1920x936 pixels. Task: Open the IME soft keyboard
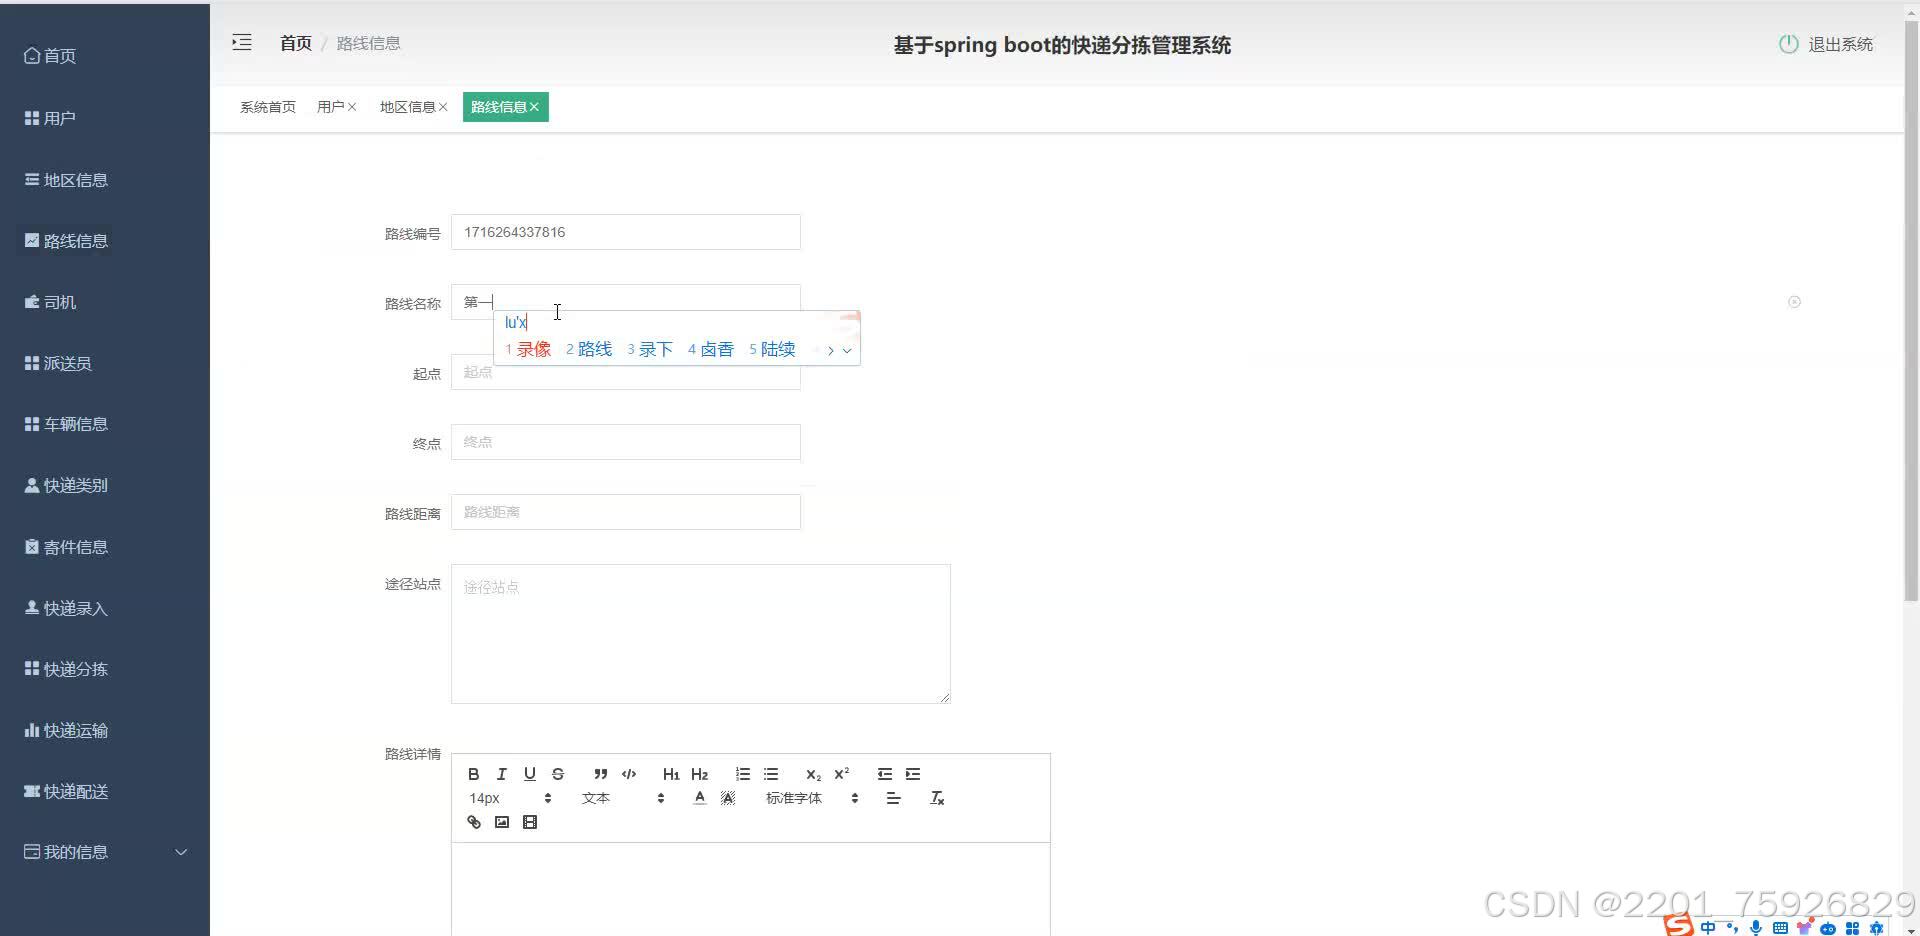(x=1780, y=928)
